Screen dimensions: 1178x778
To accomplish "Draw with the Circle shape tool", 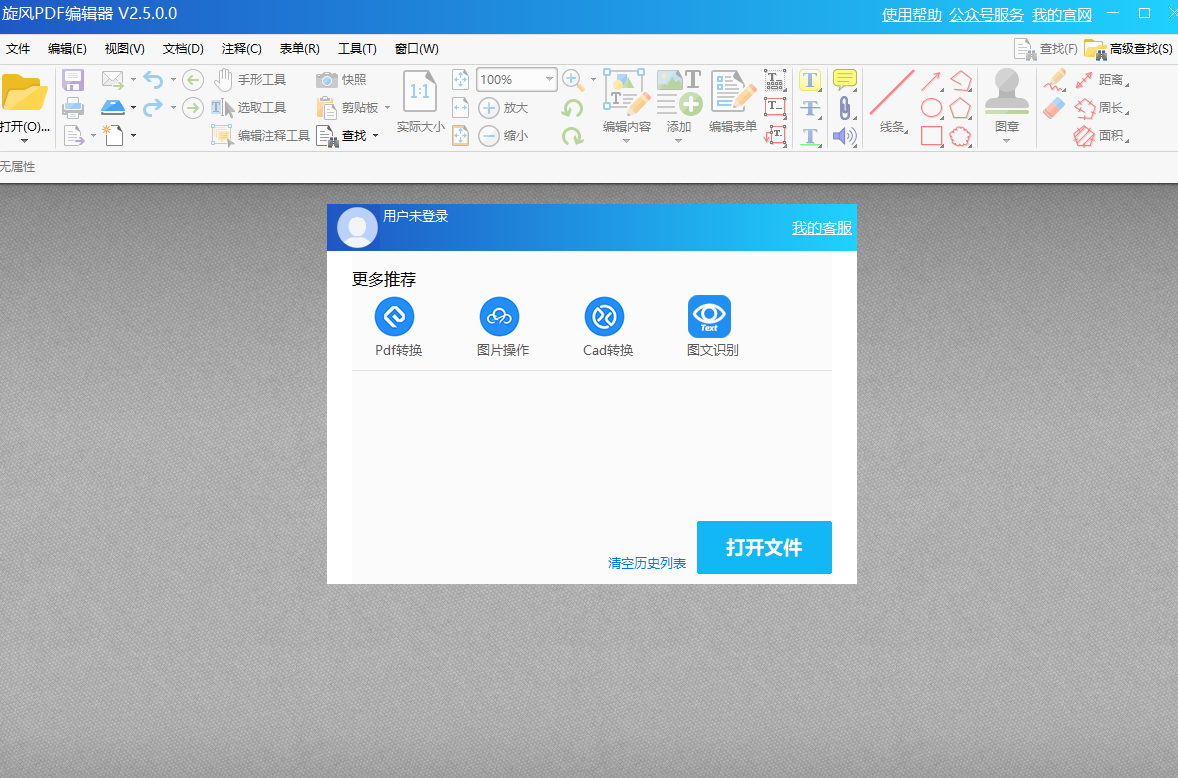I will [x=932, y=107].
